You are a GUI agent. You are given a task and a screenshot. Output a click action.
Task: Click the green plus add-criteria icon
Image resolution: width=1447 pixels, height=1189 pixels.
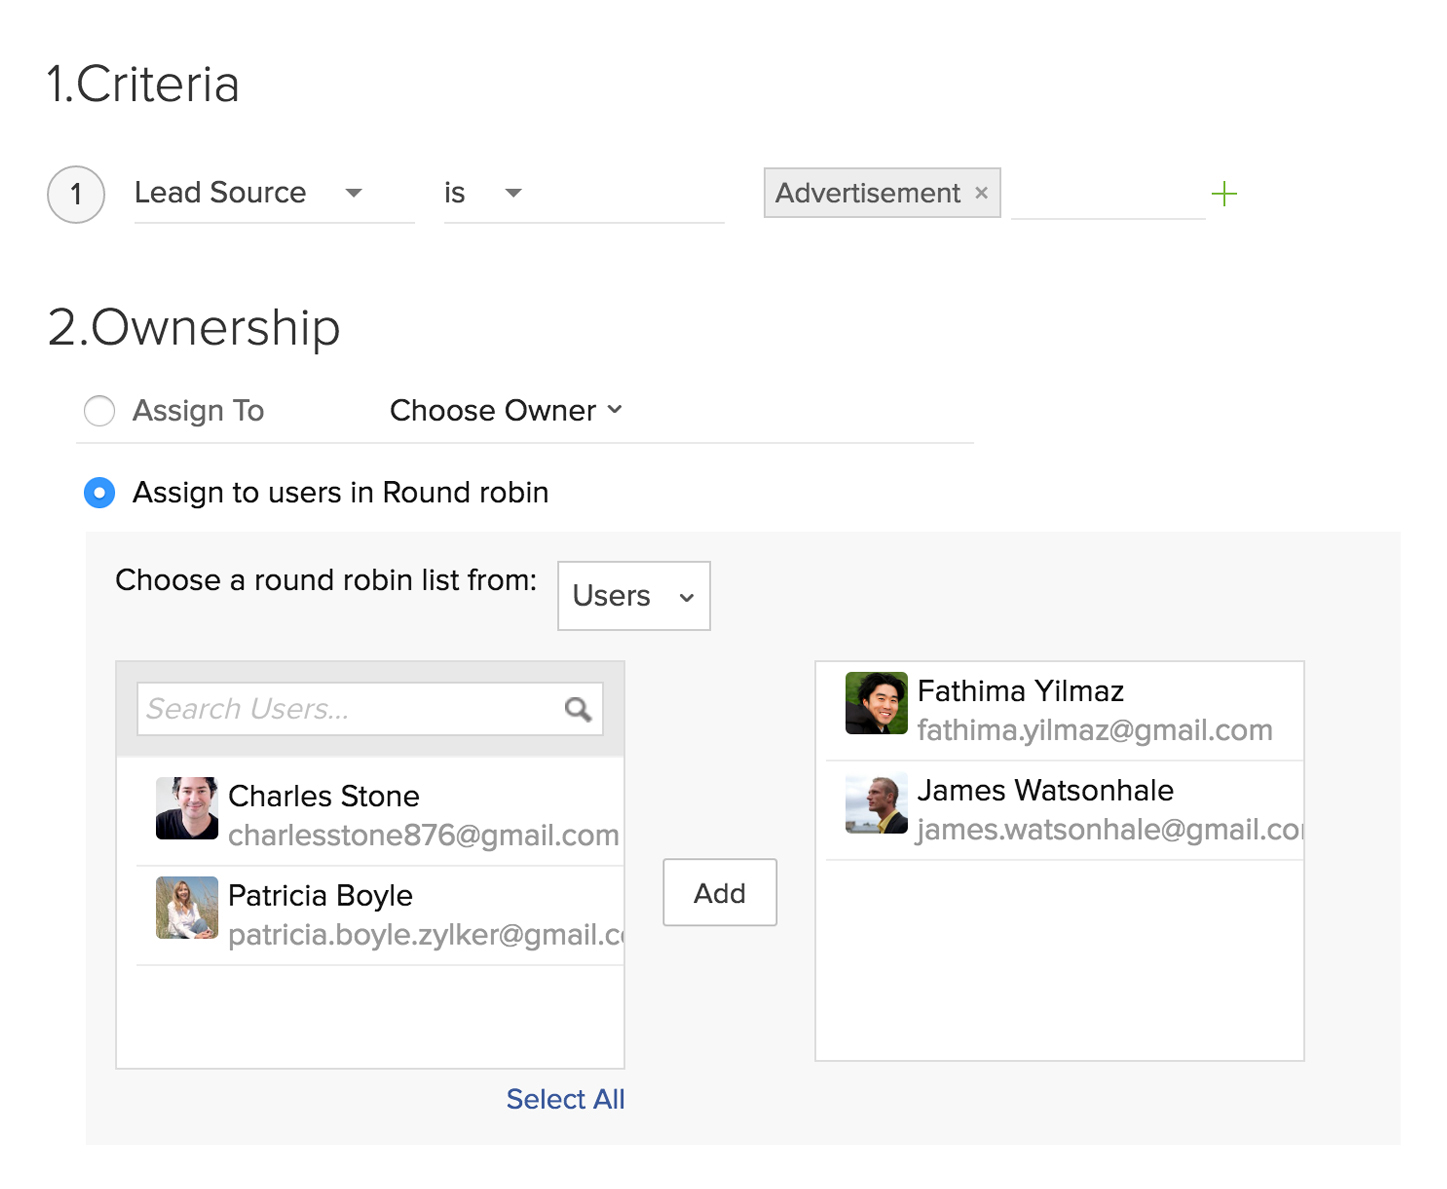(x=1223, y=194)
